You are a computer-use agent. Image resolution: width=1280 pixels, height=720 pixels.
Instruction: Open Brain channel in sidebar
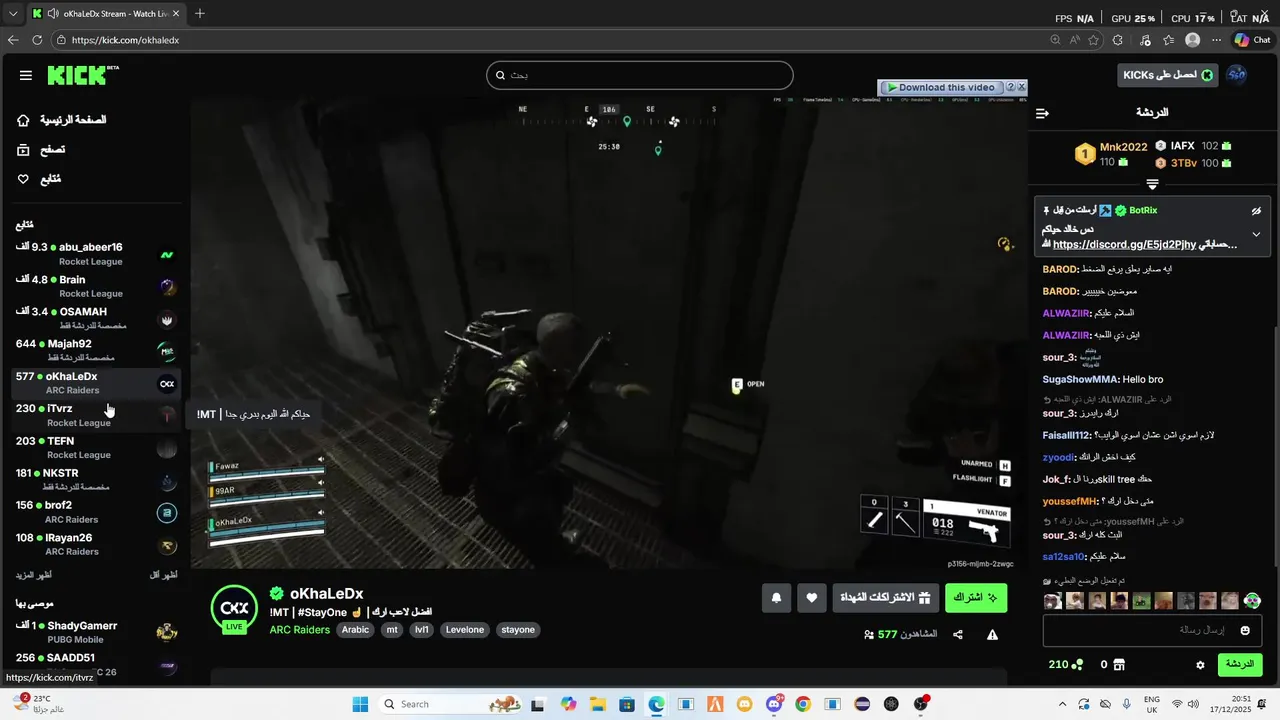click(x=96, y=286)
